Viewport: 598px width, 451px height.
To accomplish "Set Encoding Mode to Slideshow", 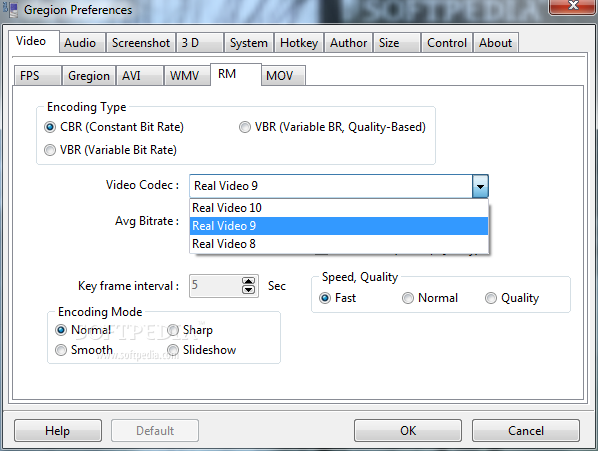I will pyautogui.click(x=202, y=350).
